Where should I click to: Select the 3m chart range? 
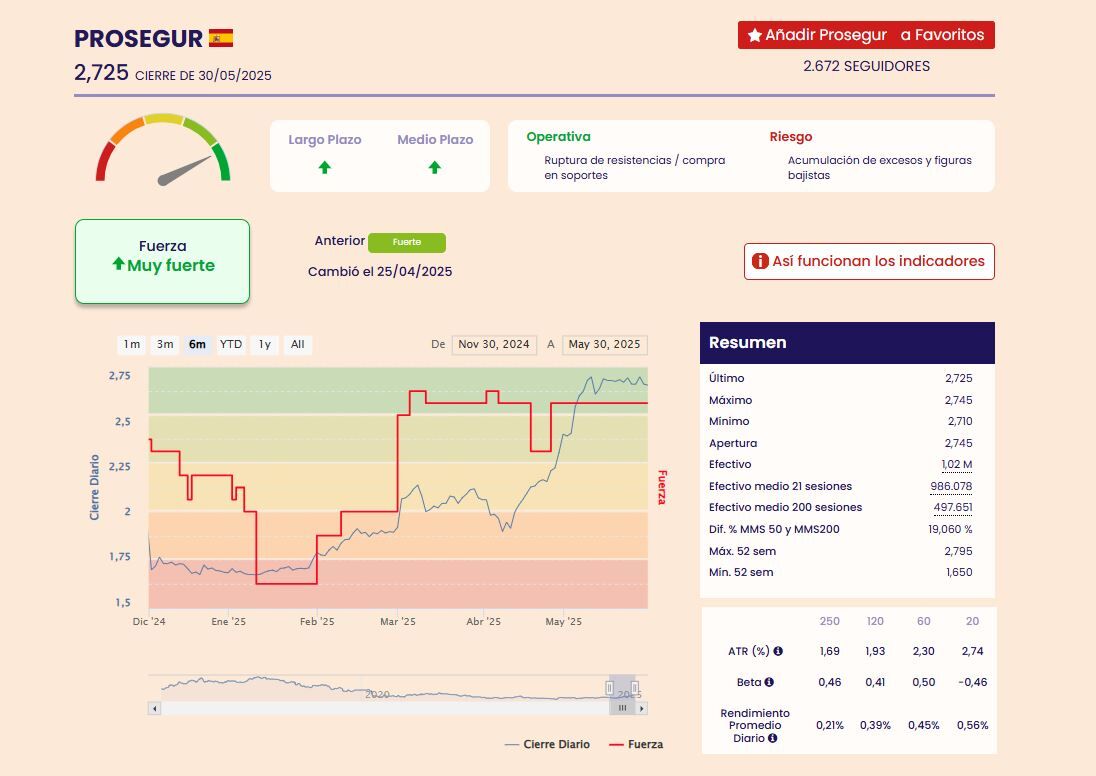(x=165, y=345)
